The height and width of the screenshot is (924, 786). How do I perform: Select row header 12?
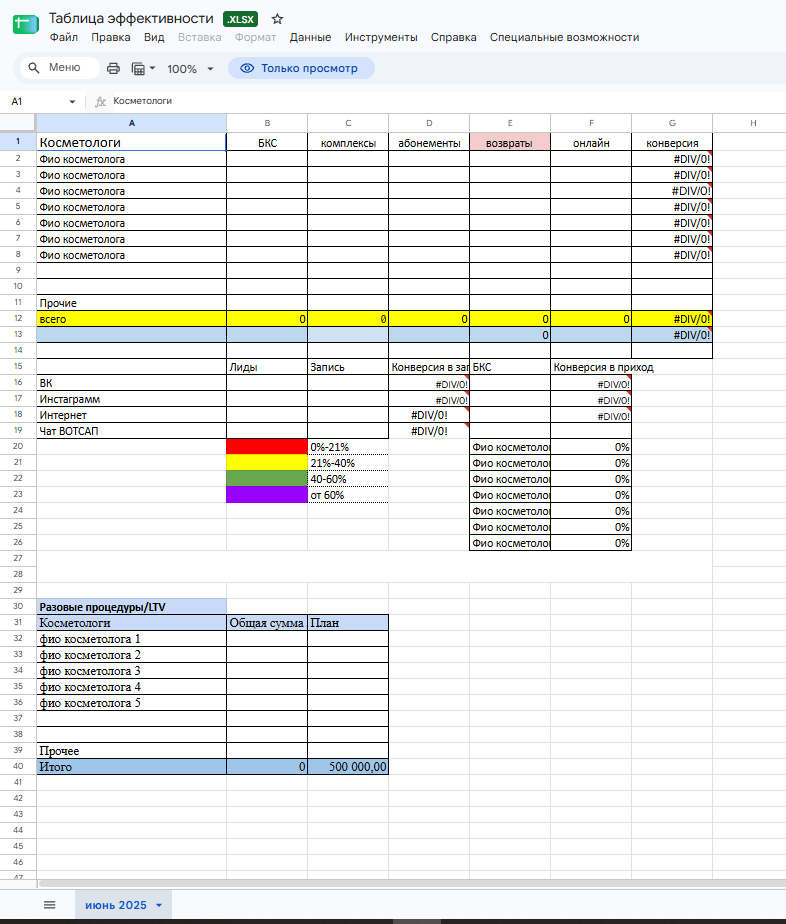pos(18,318)
